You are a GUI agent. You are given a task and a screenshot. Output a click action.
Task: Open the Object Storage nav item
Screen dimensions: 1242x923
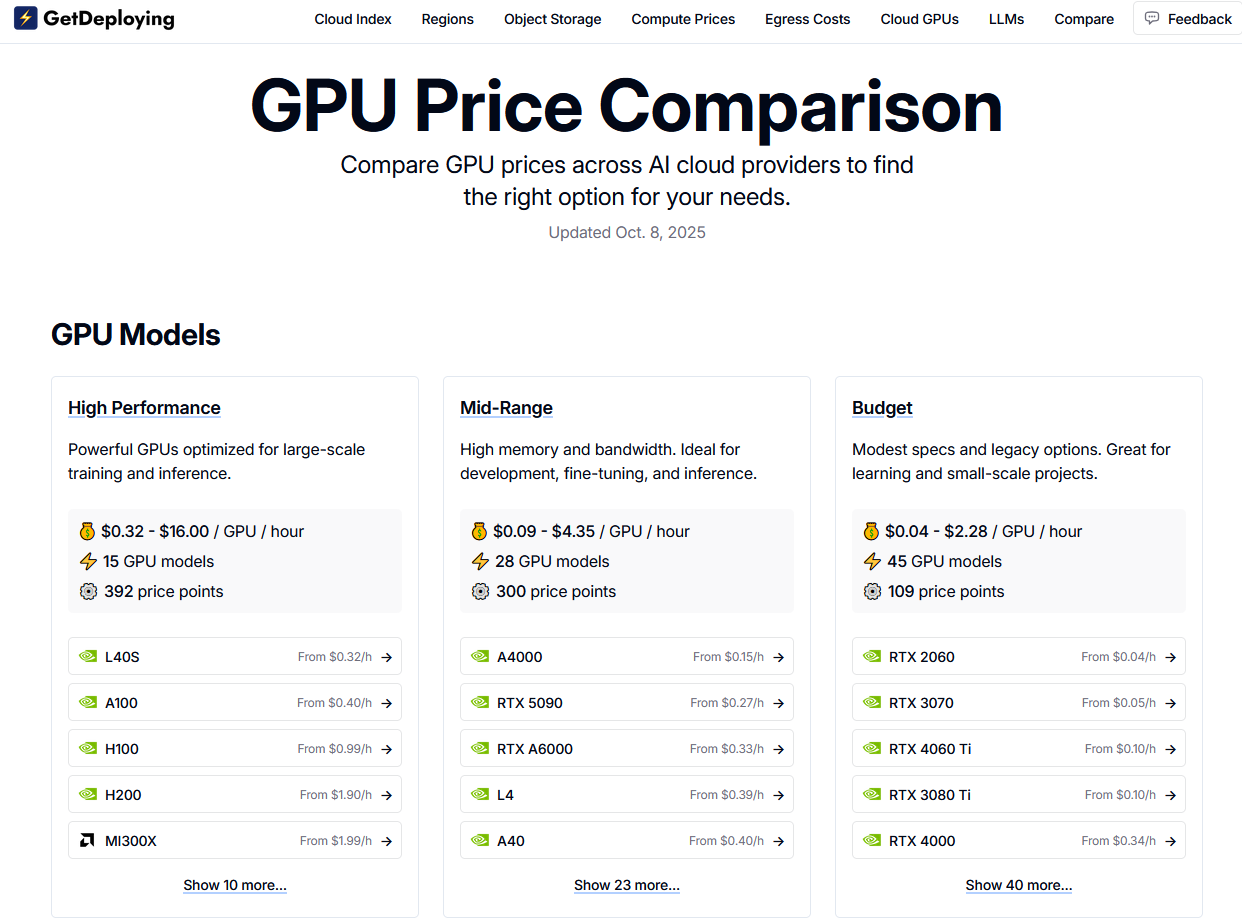(x=553, y=19)
